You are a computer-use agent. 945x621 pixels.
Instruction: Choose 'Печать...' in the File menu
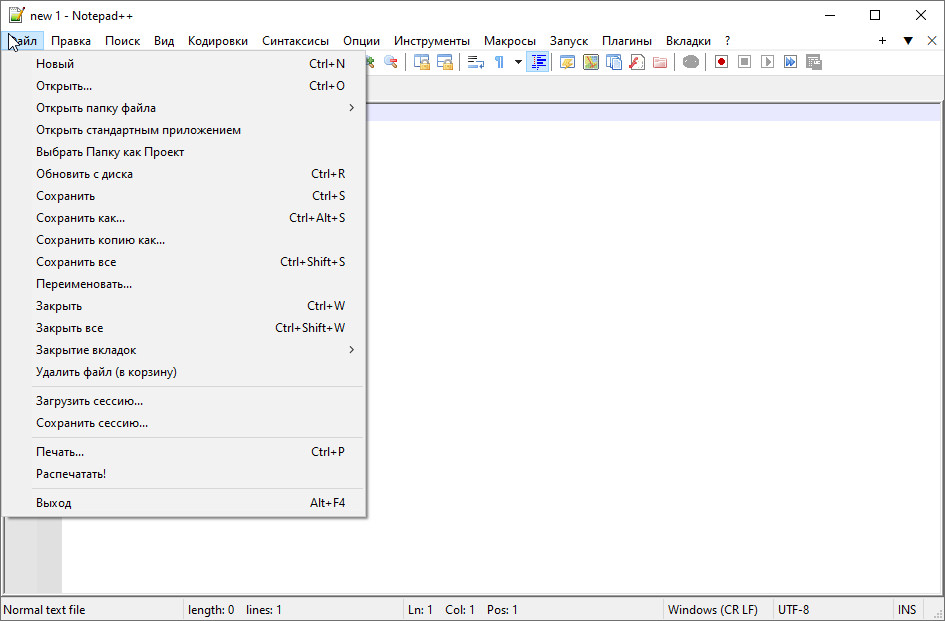[x=60, y=452]
